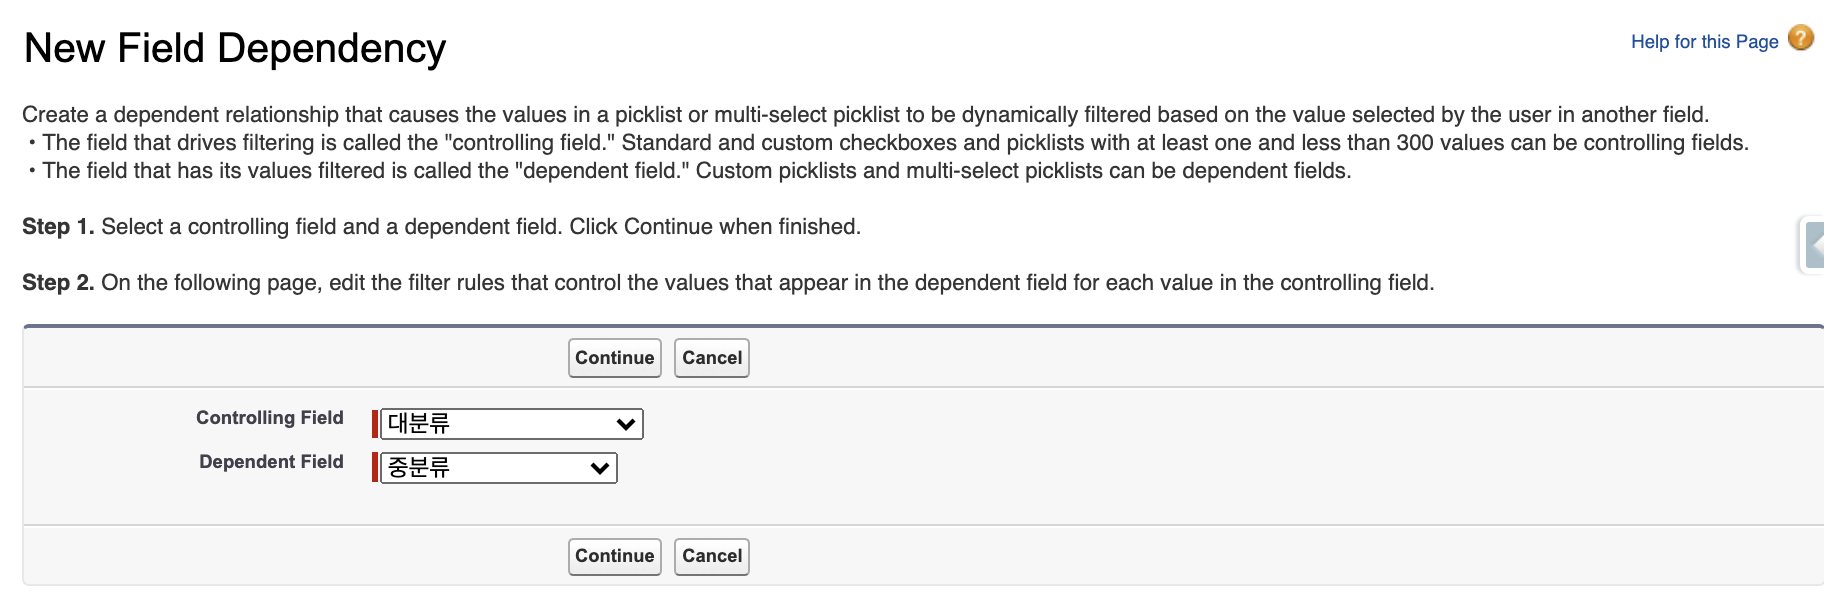Screen dimensions: 1840x612
Task: Open the Controlling Field dropdown showing 대분류
Action: click(500, 424)
